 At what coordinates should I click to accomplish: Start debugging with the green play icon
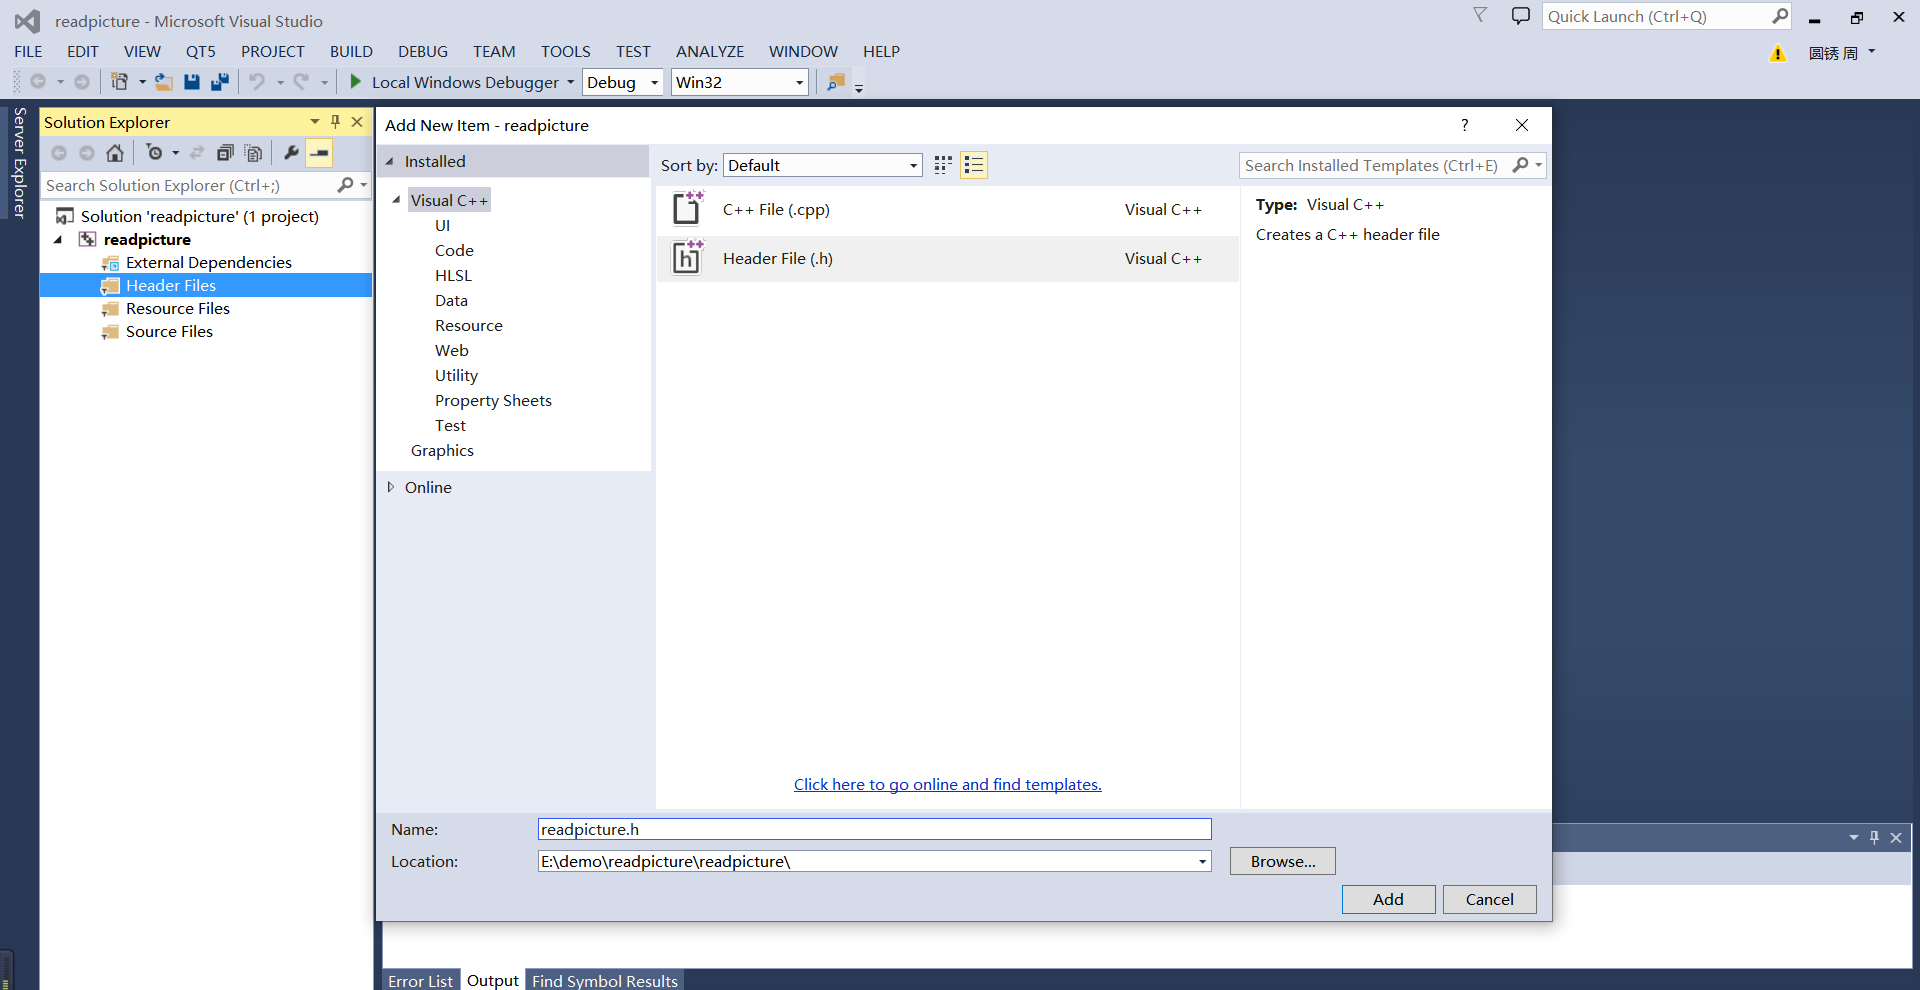click(355, 82)
